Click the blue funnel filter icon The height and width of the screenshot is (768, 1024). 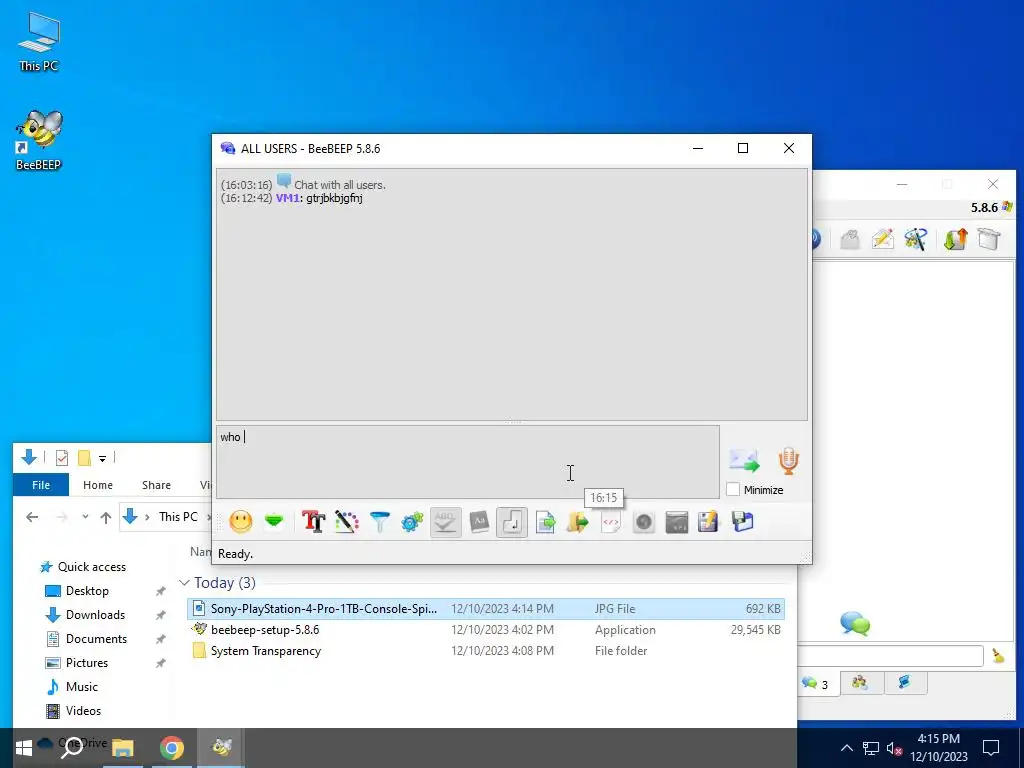379,522
